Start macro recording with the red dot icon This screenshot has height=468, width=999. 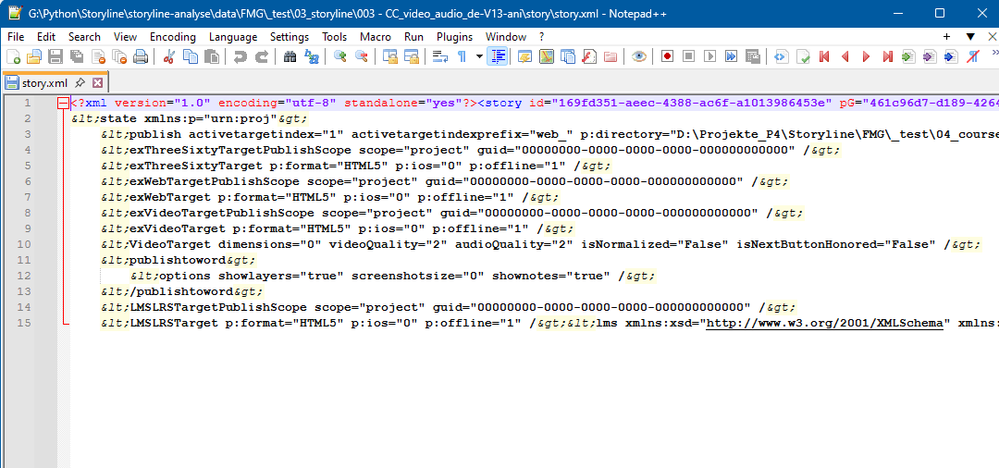click(x=668, y=57)
